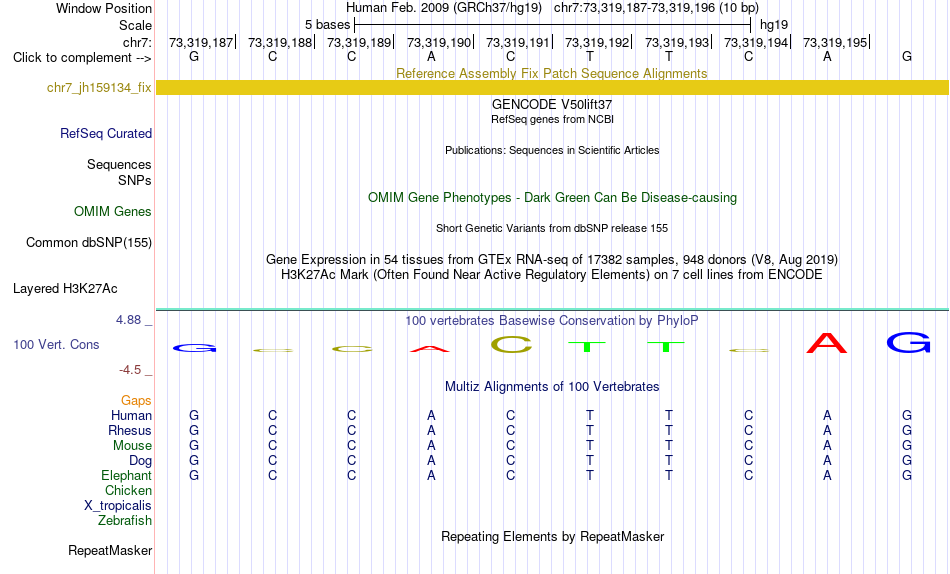Click the 5 bases scale bar
950x574 pixels.
(553, 25)
